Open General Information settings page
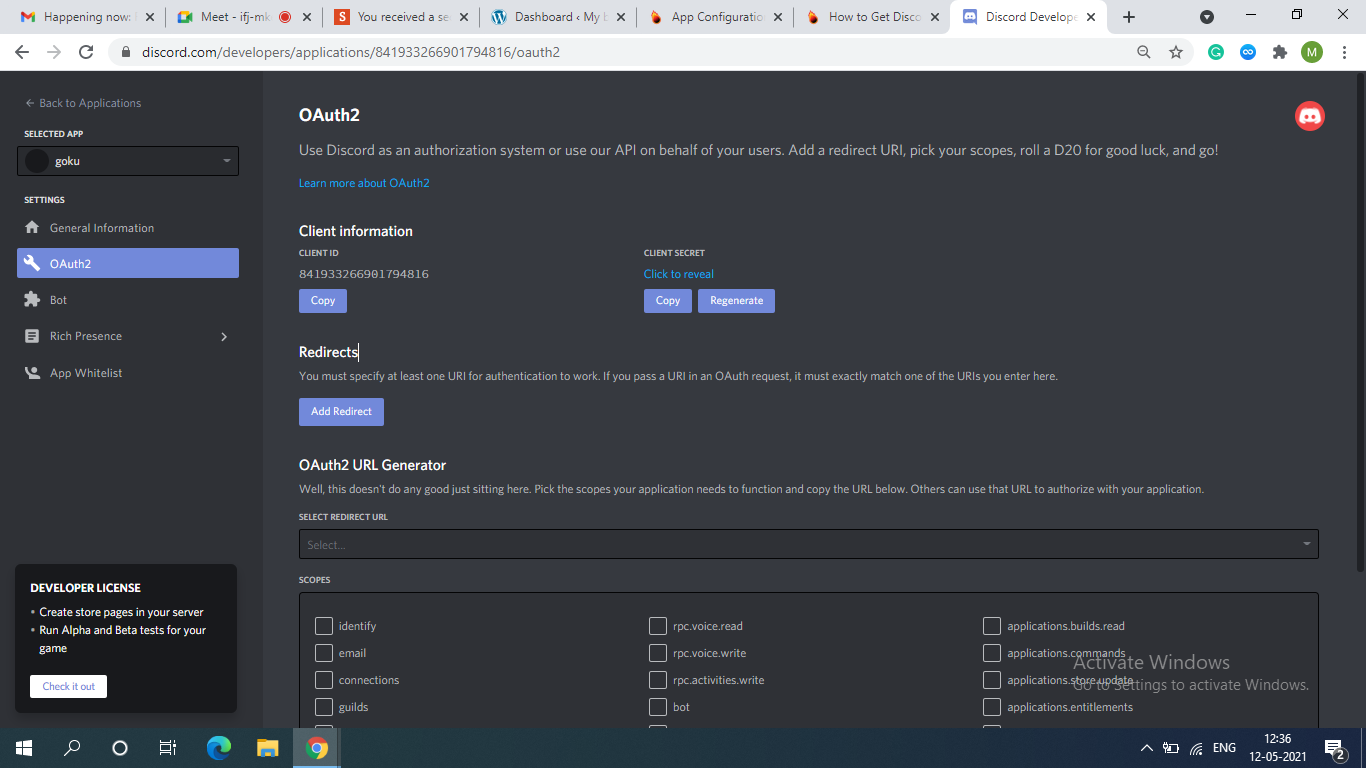The image size is (1366, 768). pos(101,228)
